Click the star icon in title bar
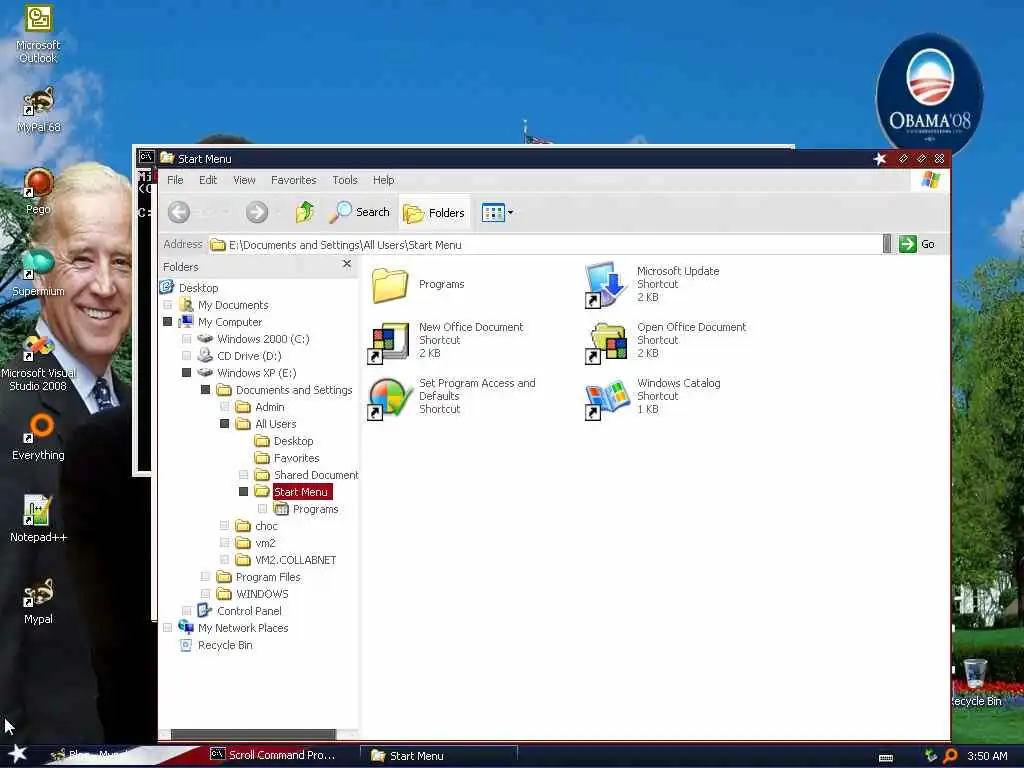The height and width of the screenshot is (768, 1024). tap(880, 159)
